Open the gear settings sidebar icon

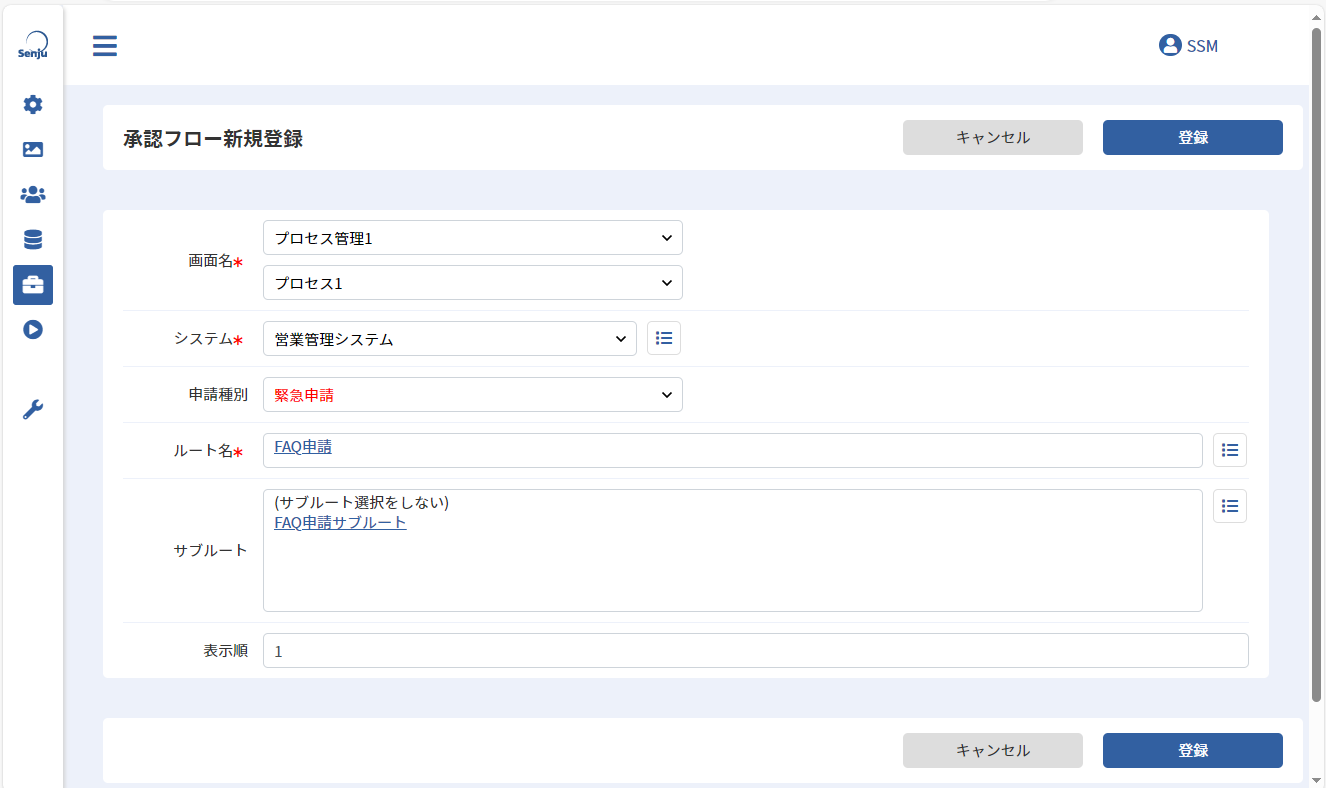click(33, 104)
